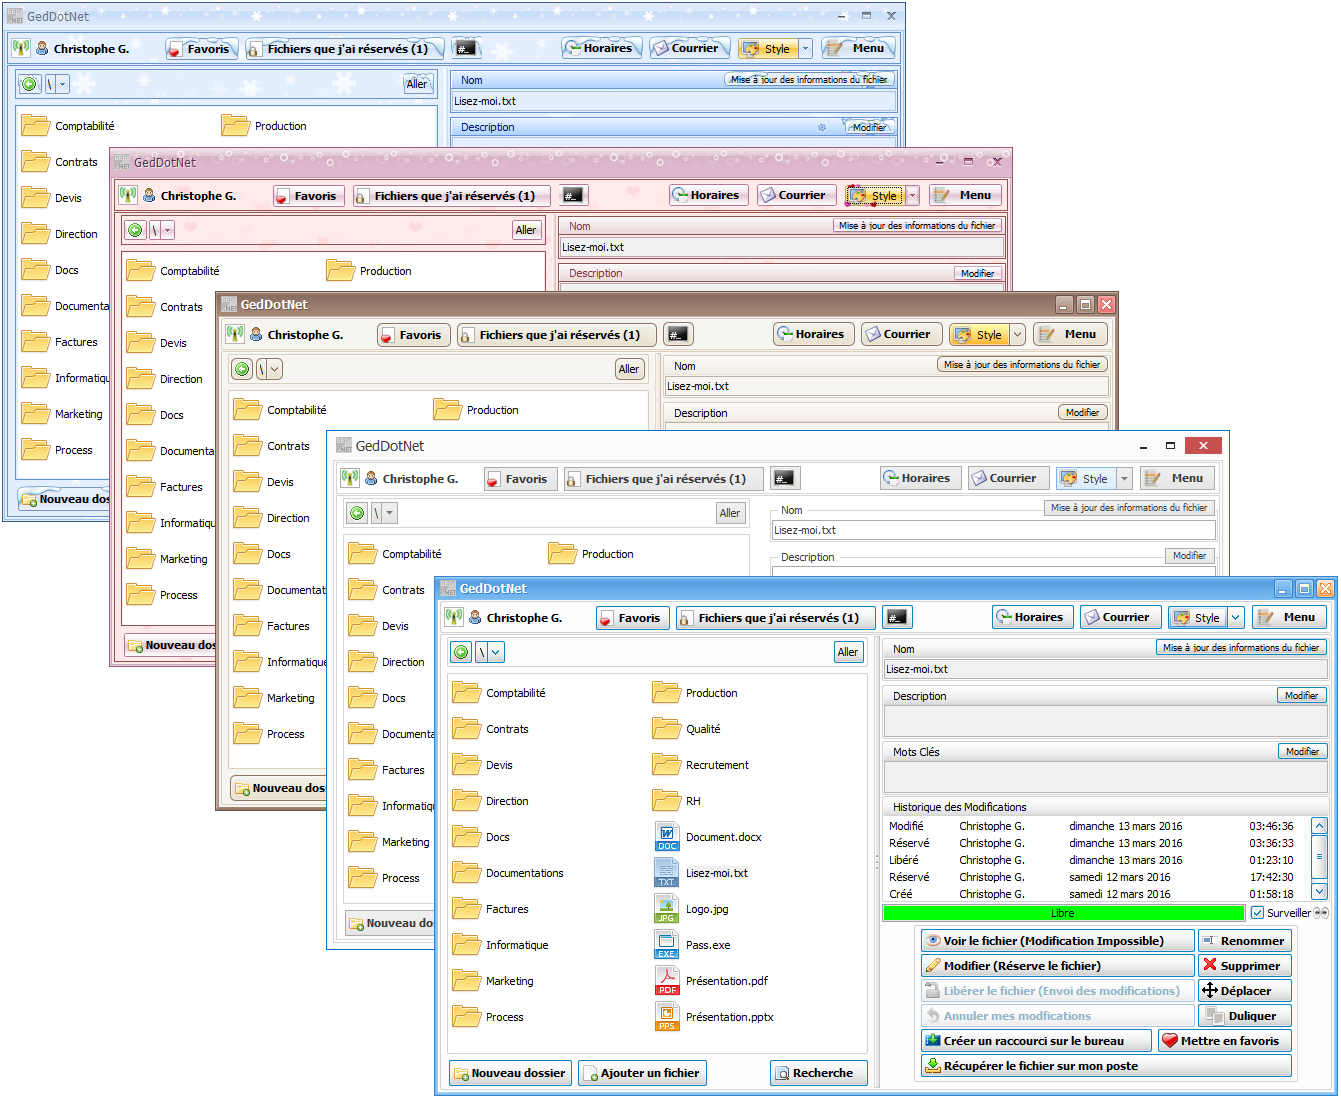Open the console icon in the snowflake window
1341x1100 pixels.
464,48
